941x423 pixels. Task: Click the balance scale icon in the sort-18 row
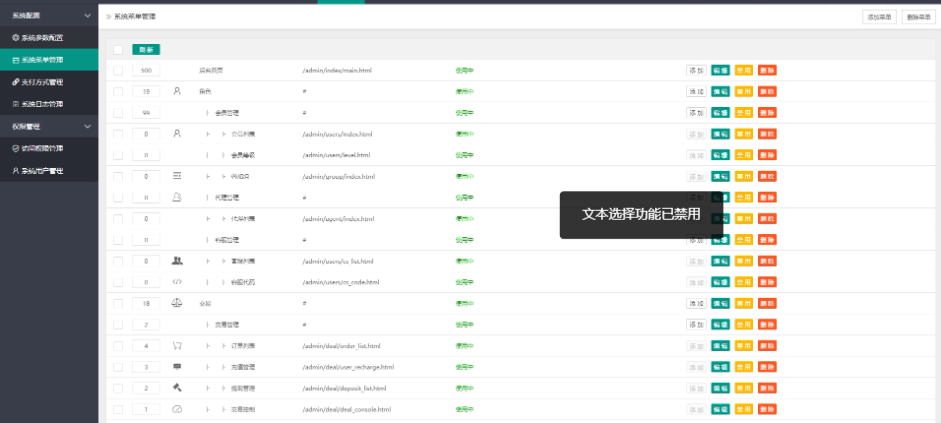(x=177, y=303)
